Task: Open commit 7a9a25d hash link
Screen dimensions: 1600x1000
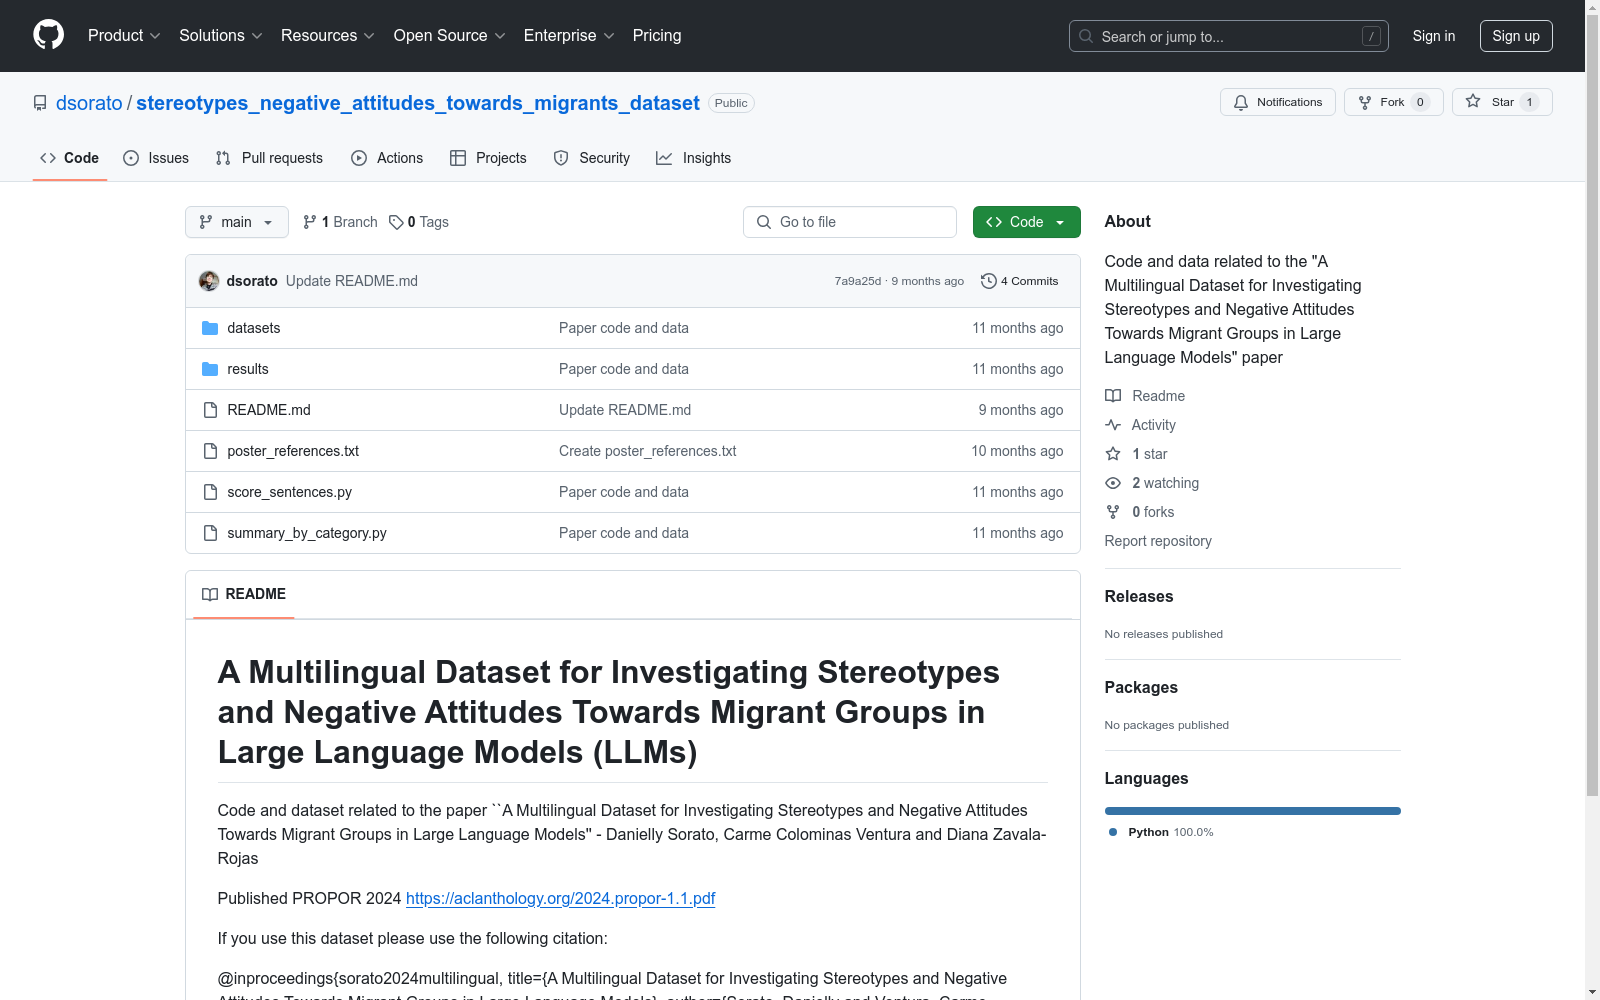Action: (x=858, y=281)
